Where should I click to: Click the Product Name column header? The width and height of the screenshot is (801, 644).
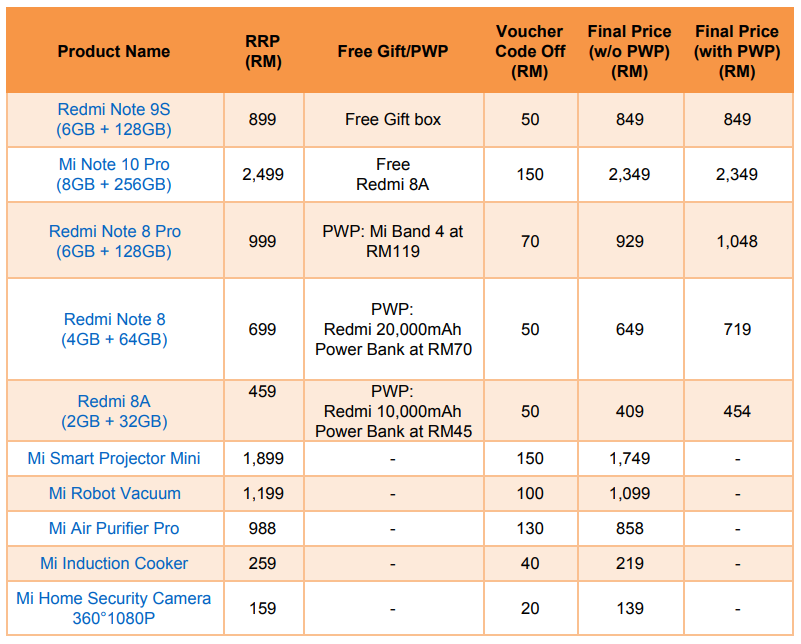[x=114, y=51]
